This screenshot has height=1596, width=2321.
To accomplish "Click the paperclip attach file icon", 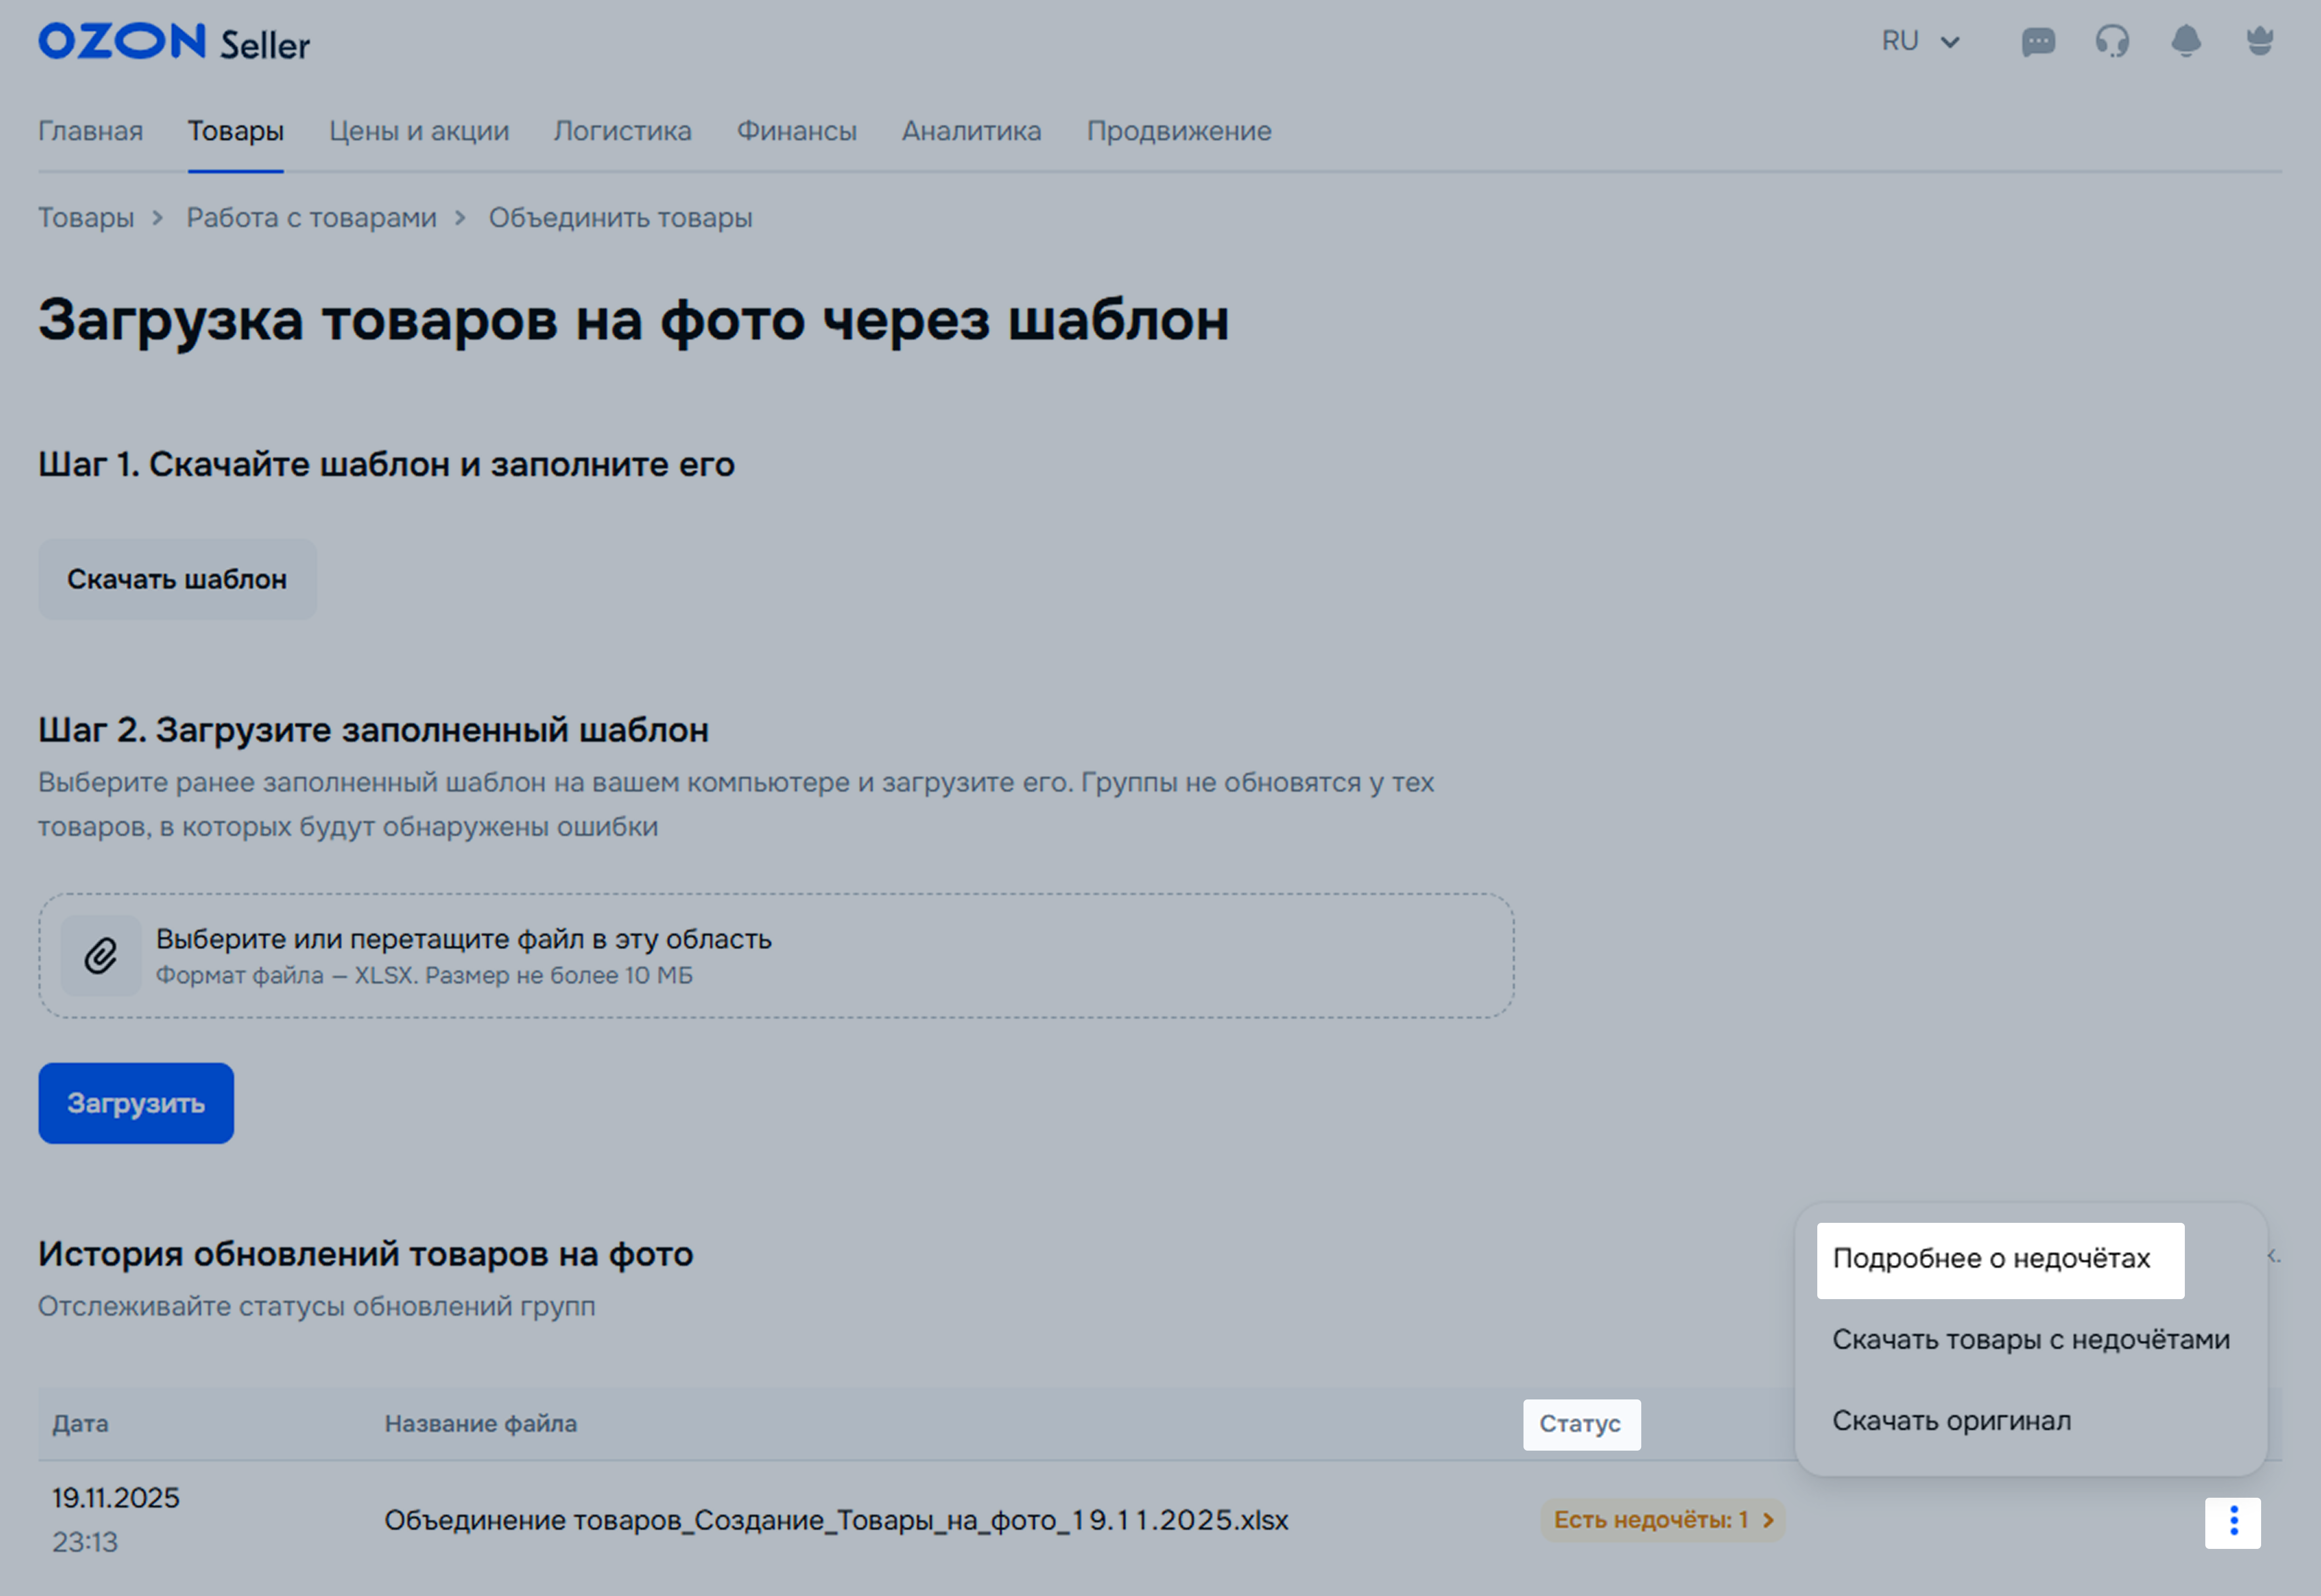I will pos(101,956).
